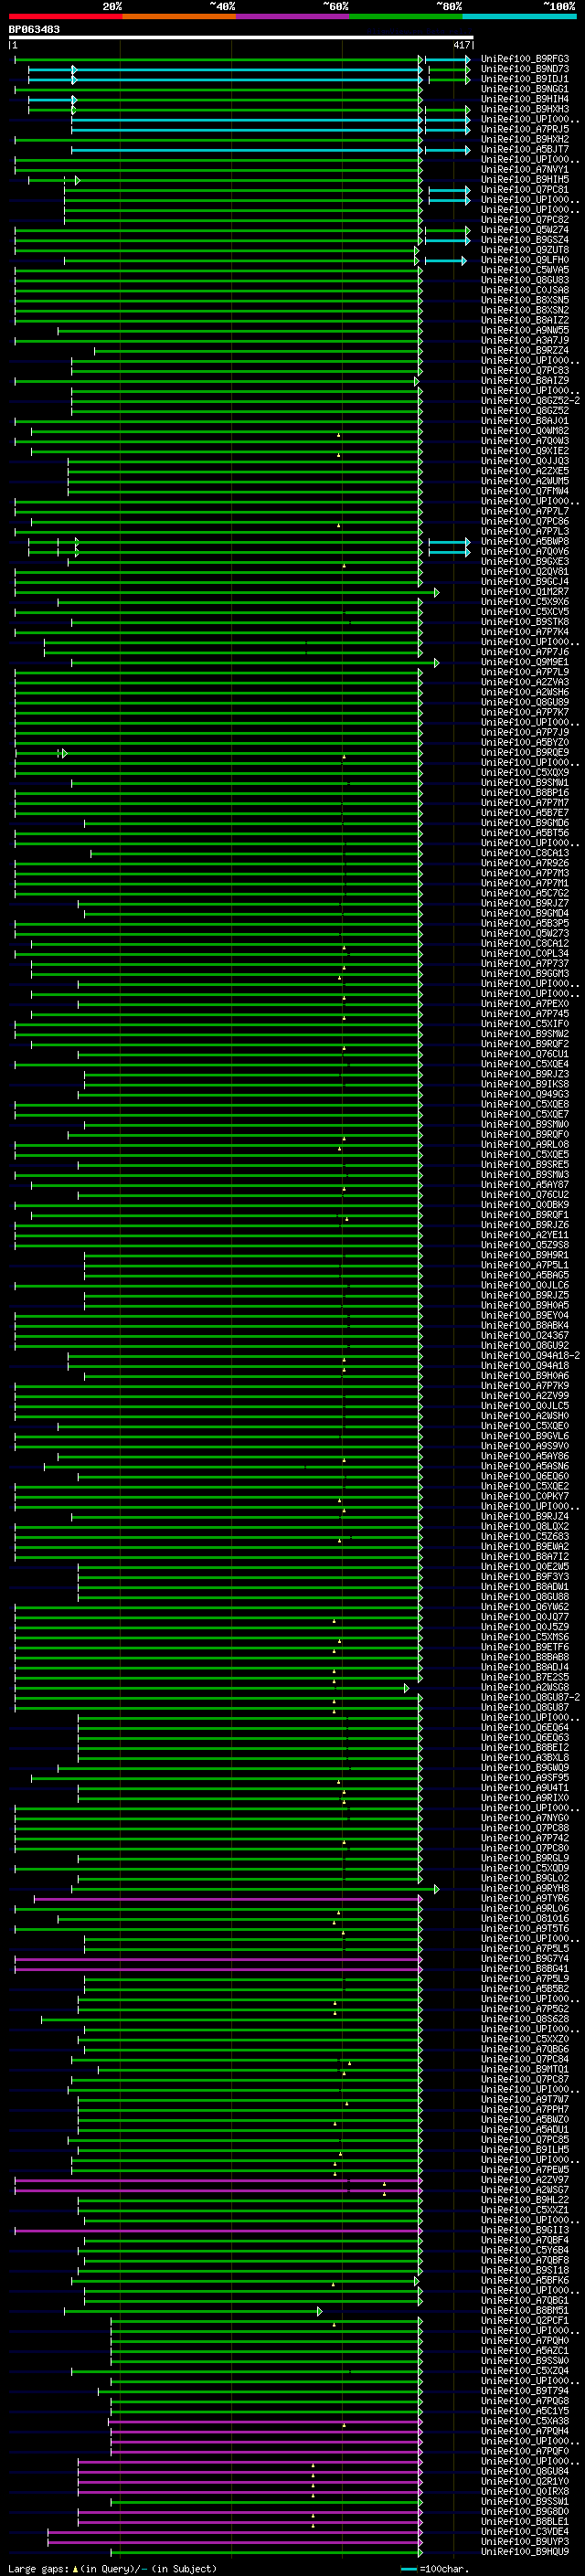Screen dimensions: 585x2576
Task: Click the query end position 417
Action: [461, 45]
